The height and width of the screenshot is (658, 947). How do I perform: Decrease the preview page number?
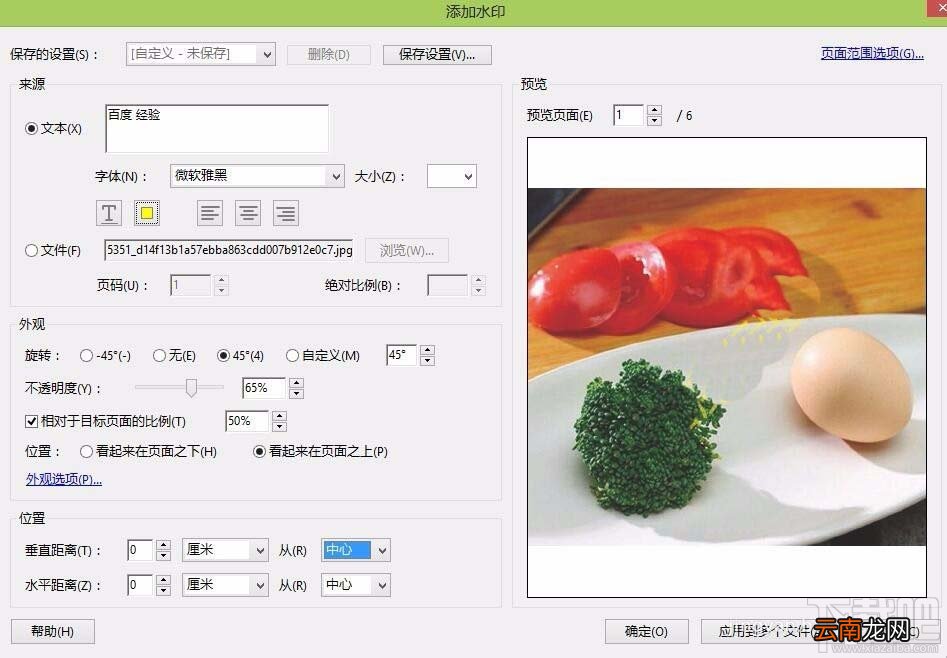point(654,120)
